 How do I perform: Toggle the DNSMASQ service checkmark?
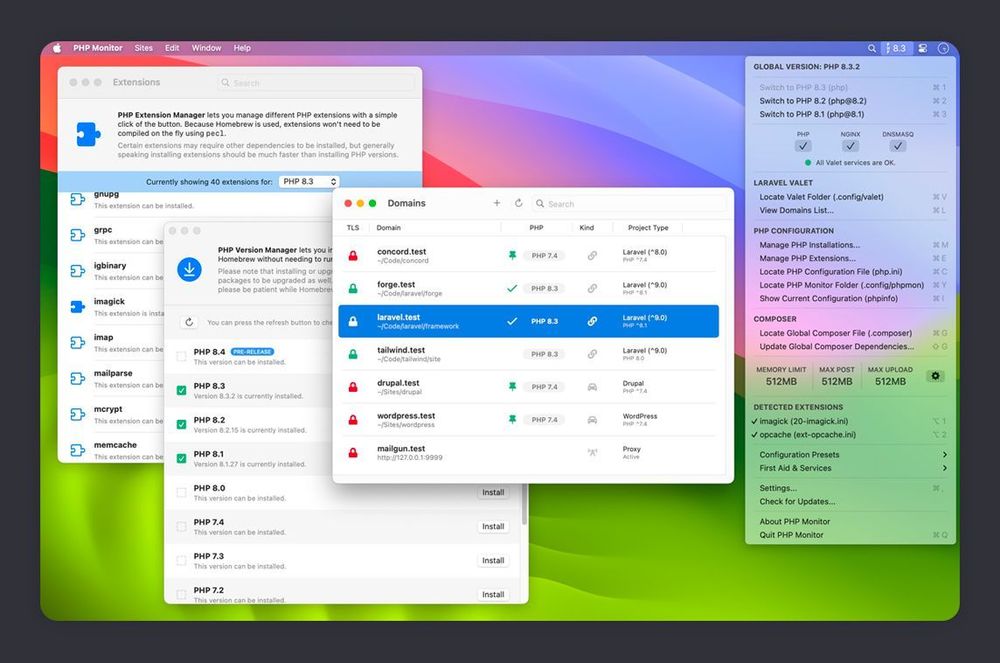click(x=898, y=146)
